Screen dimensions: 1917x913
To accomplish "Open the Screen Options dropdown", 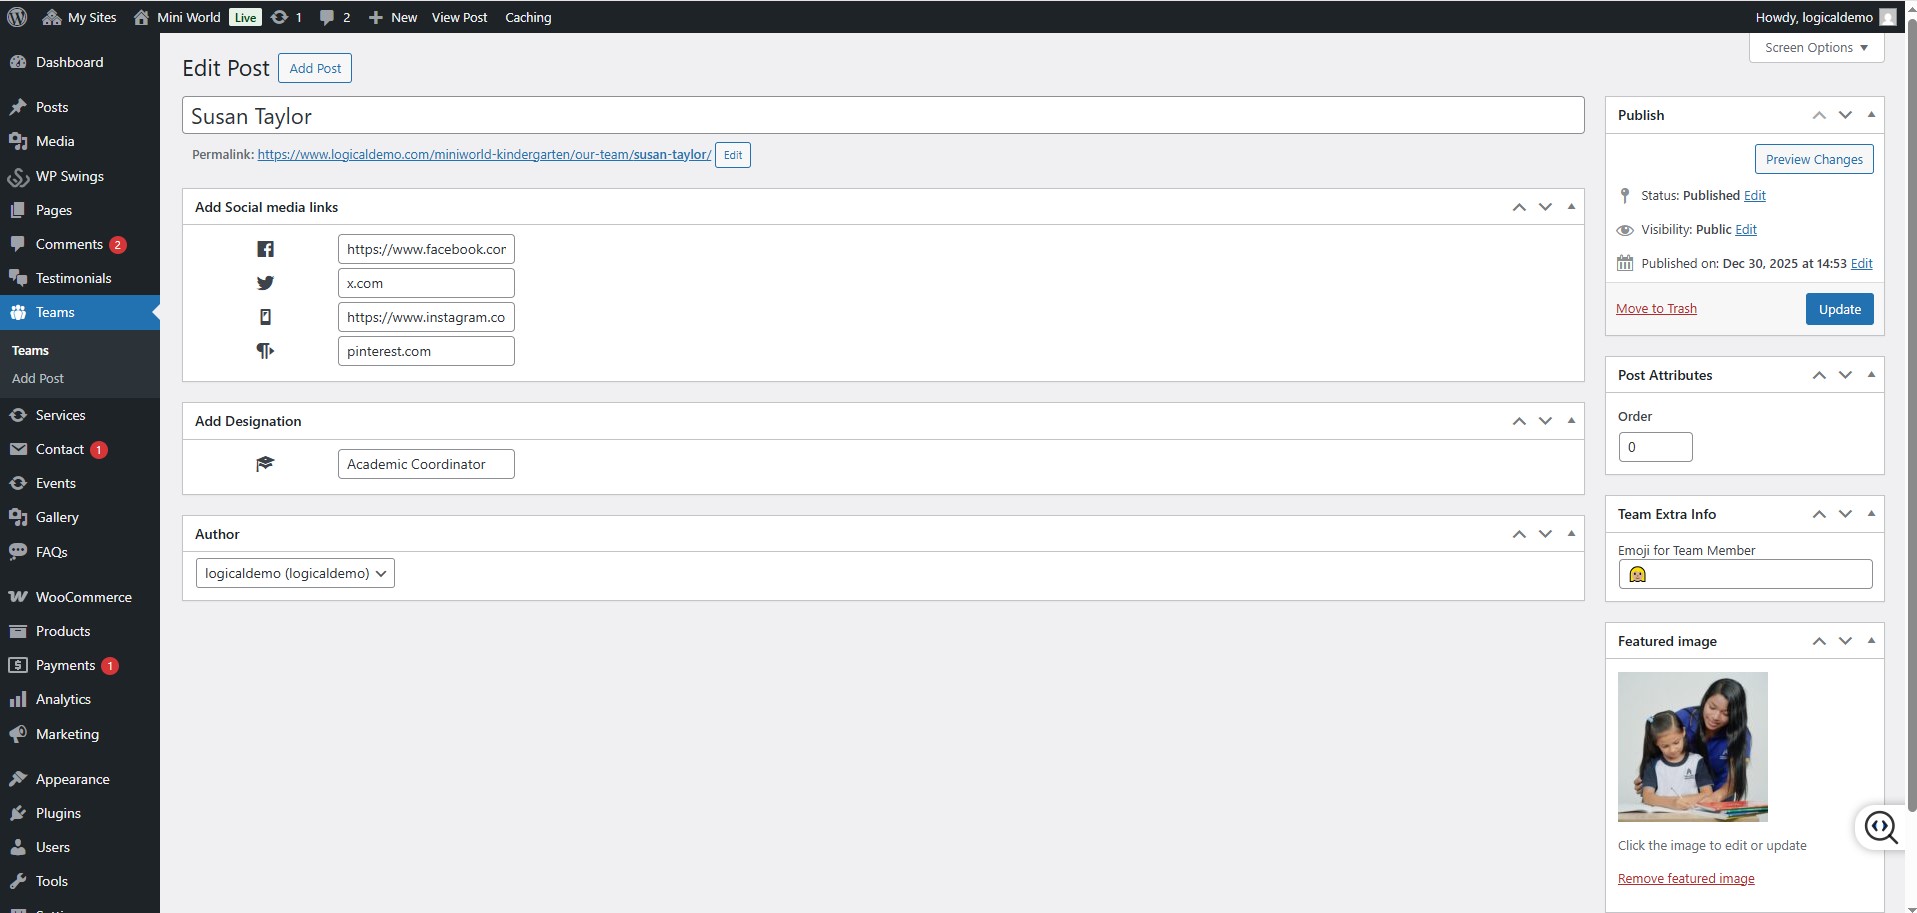I will click(x=1816, y=48).
